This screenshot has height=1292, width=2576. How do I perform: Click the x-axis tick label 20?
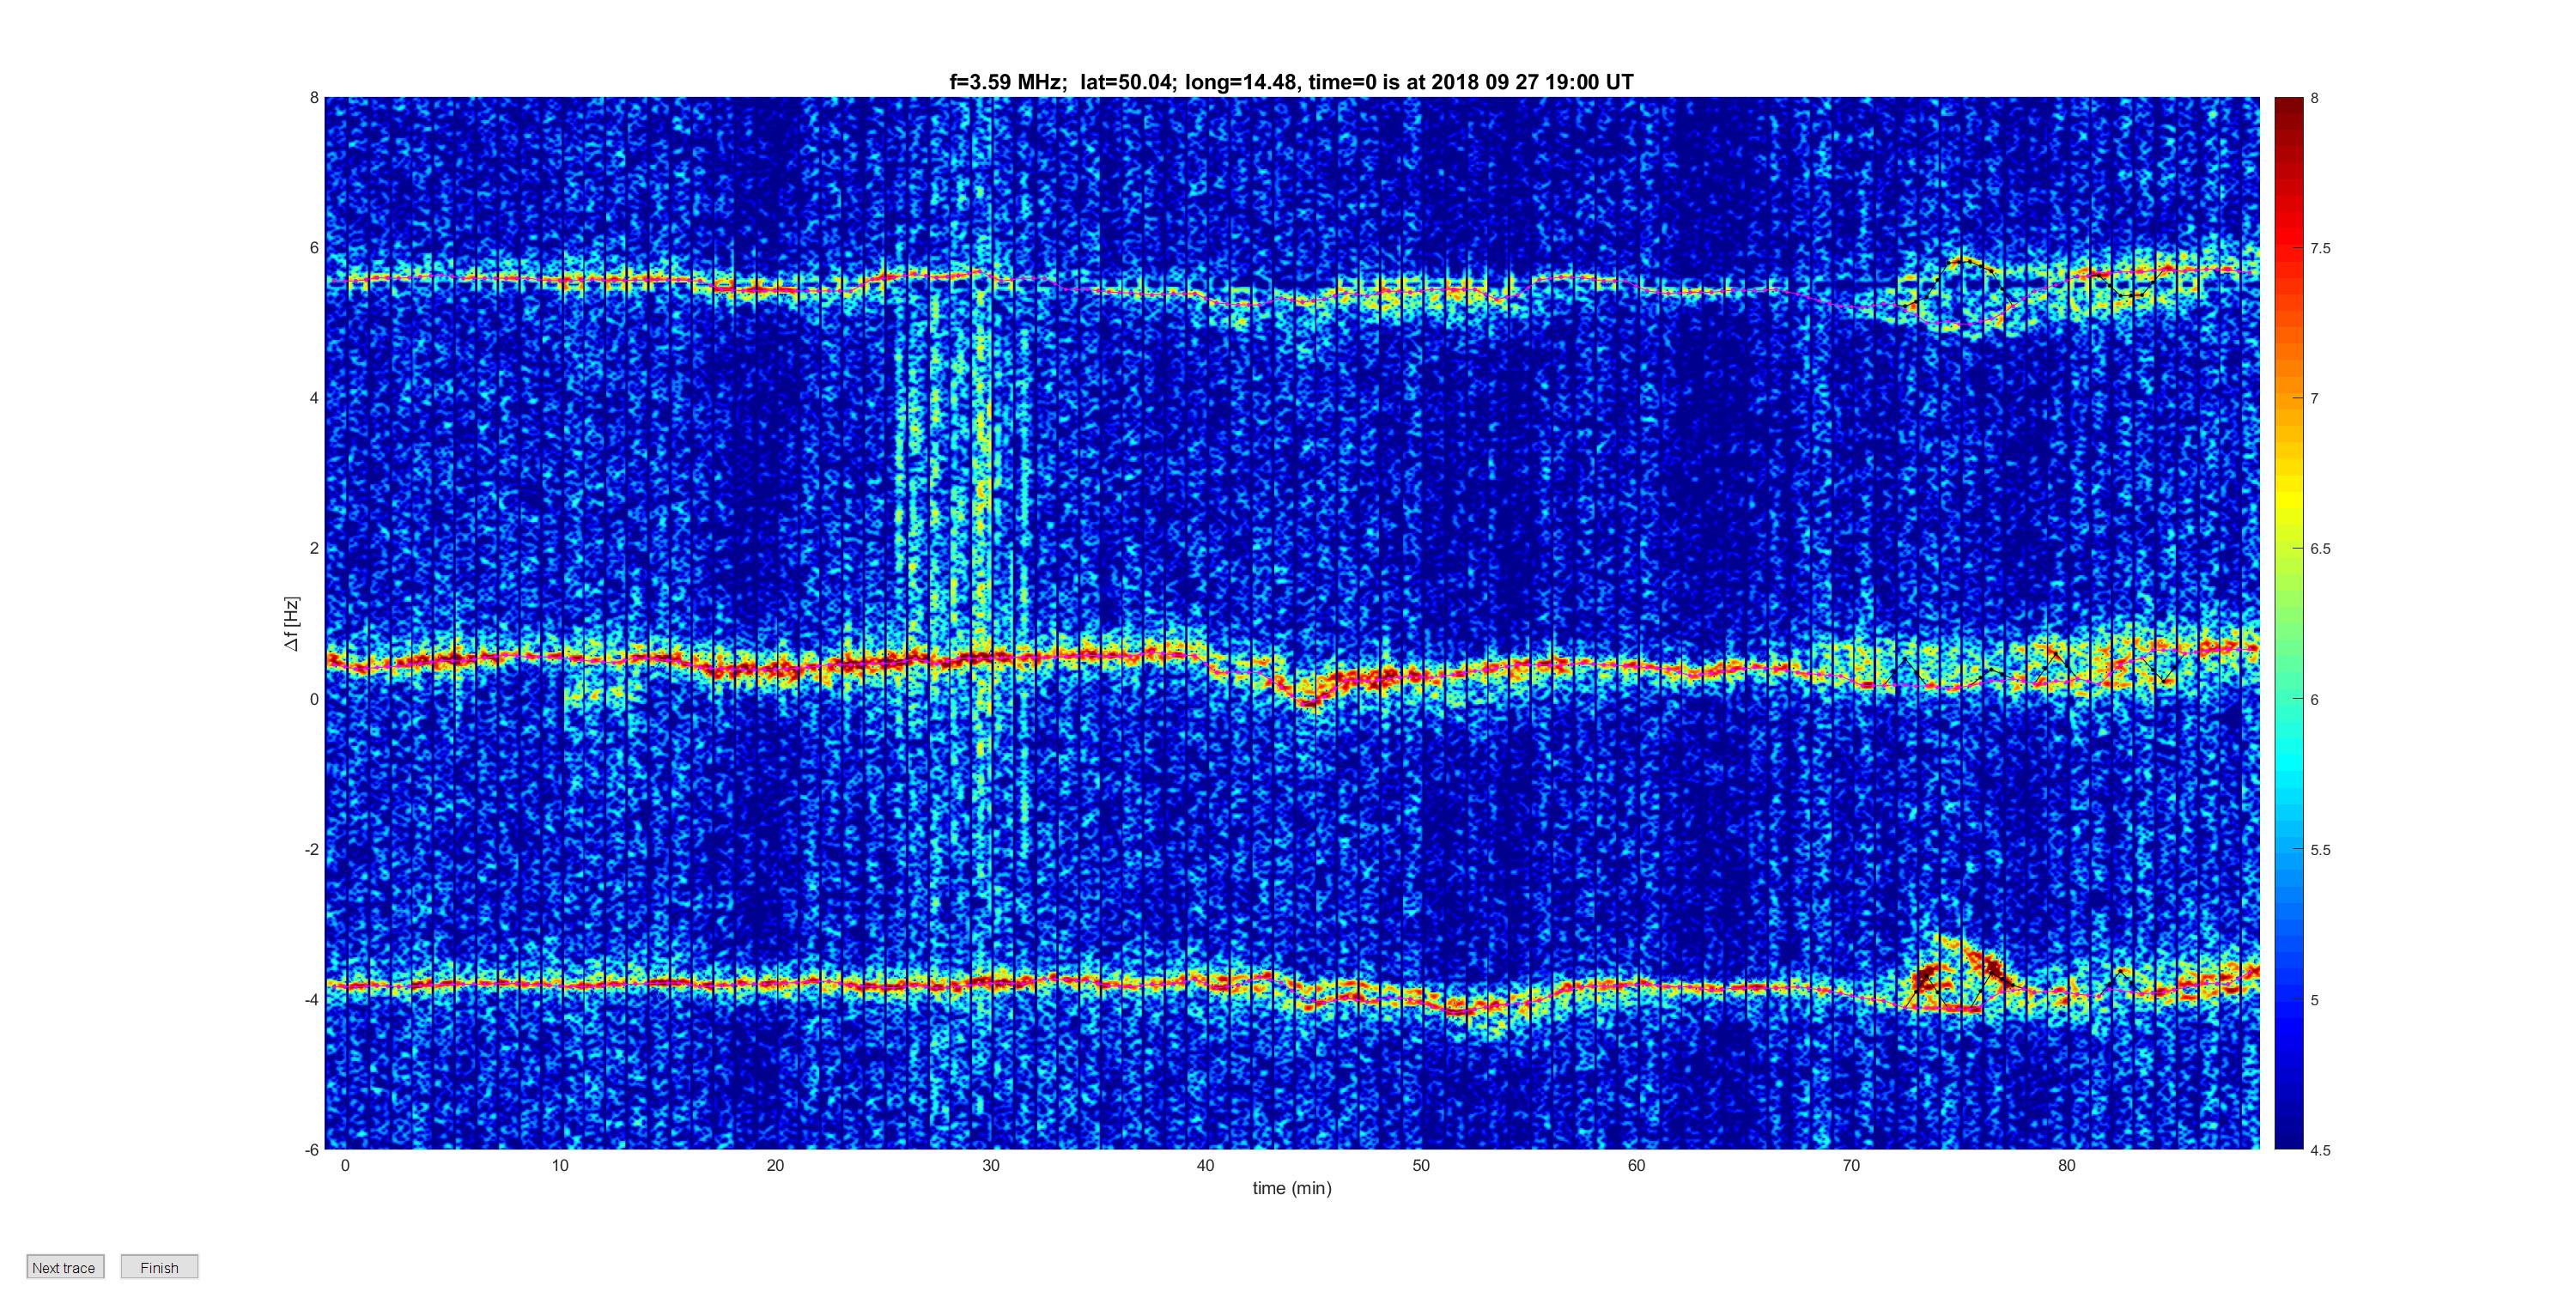click(775, 1165)
